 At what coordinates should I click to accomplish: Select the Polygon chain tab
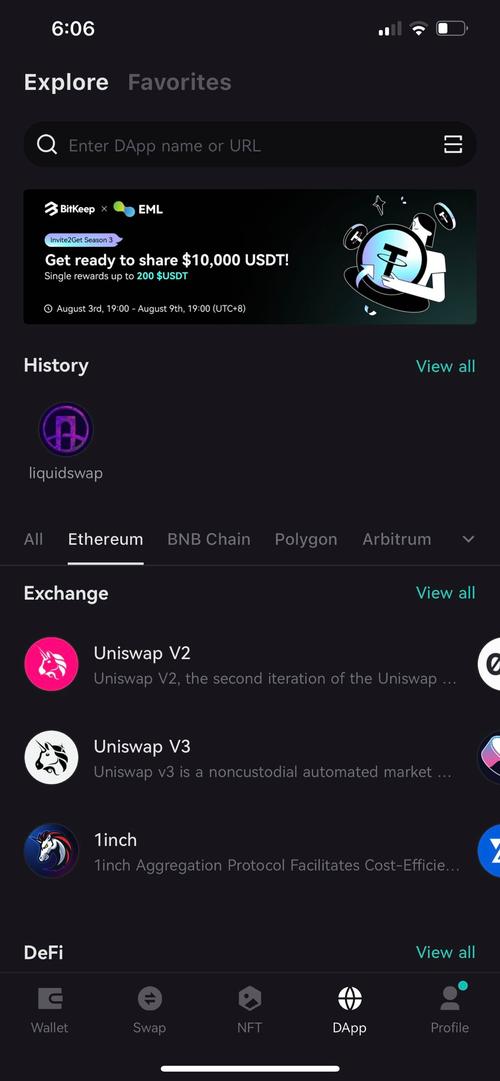coord(306,539)
